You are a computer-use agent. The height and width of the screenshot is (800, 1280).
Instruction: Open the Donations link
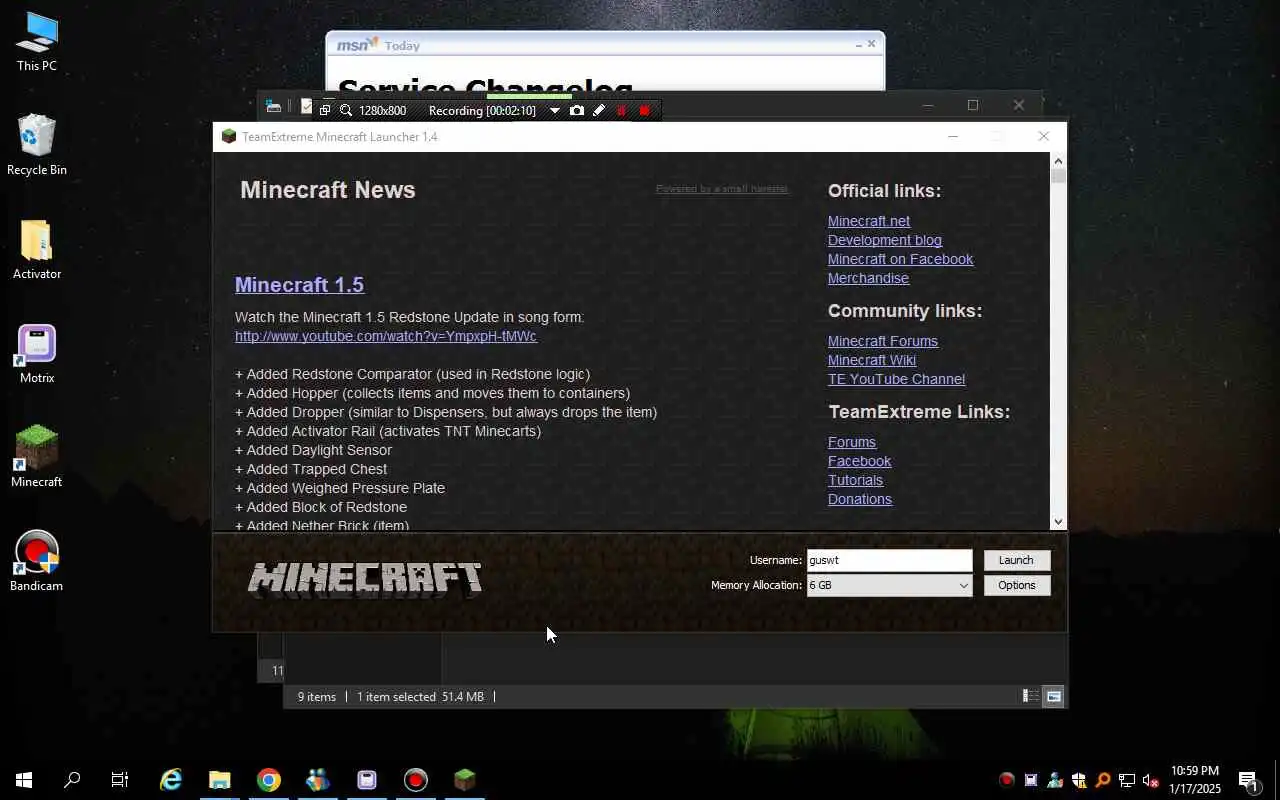[860, 499]
